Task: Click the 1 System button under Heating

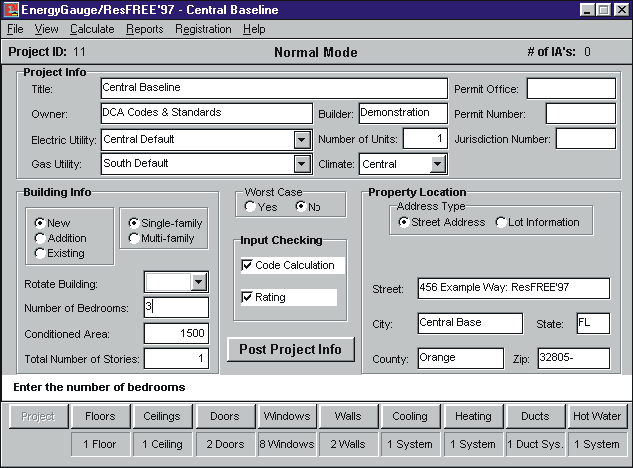Action: point(473,444)
